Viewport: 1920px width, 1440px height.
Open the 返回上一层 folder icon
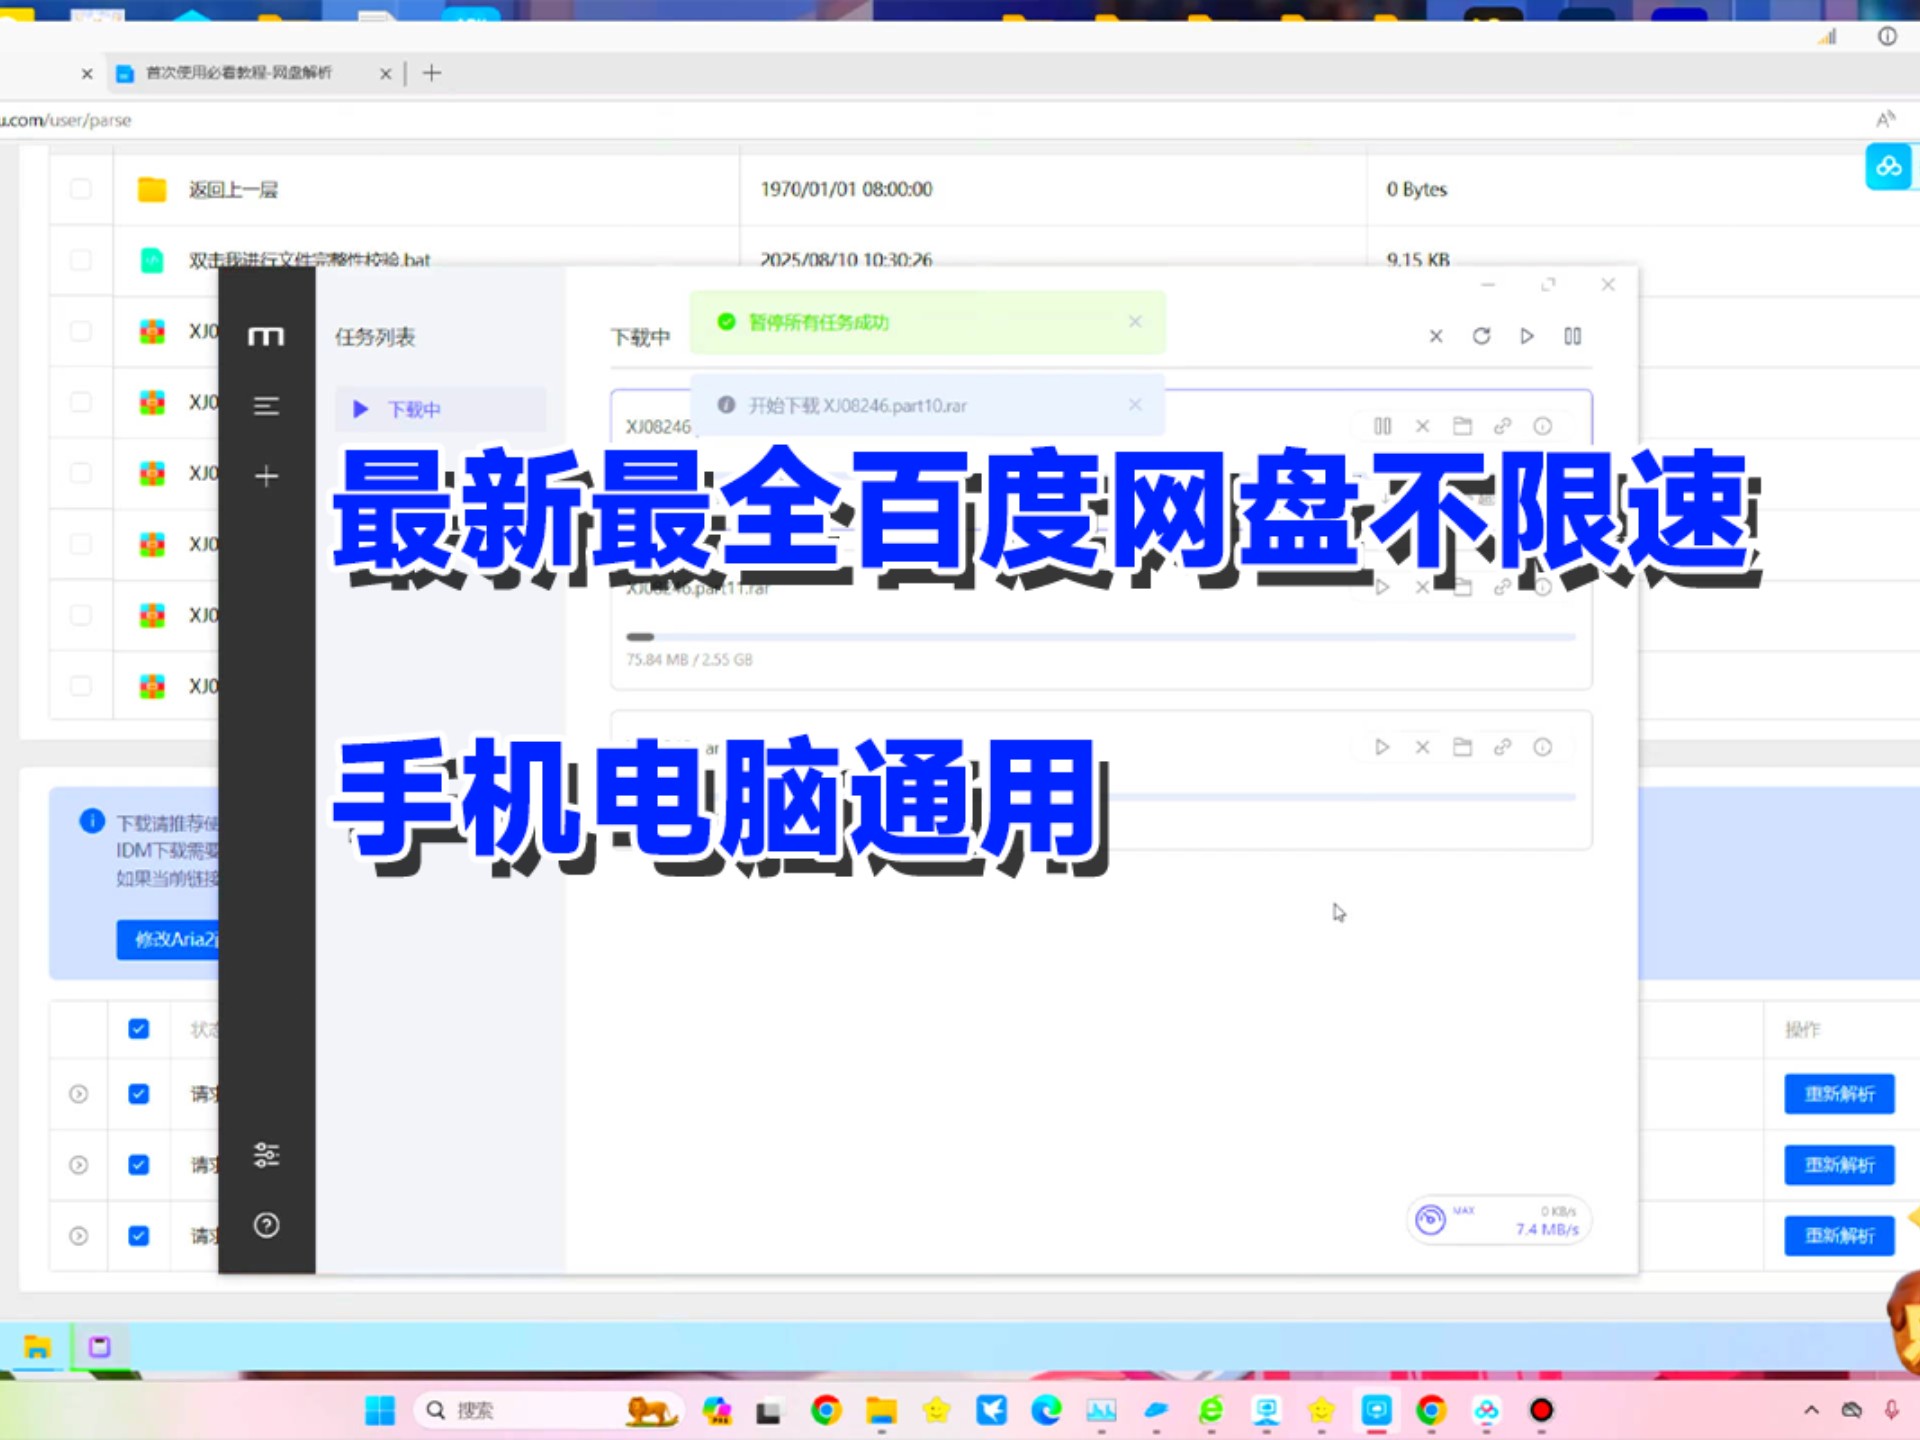click(x=152, y=189)
